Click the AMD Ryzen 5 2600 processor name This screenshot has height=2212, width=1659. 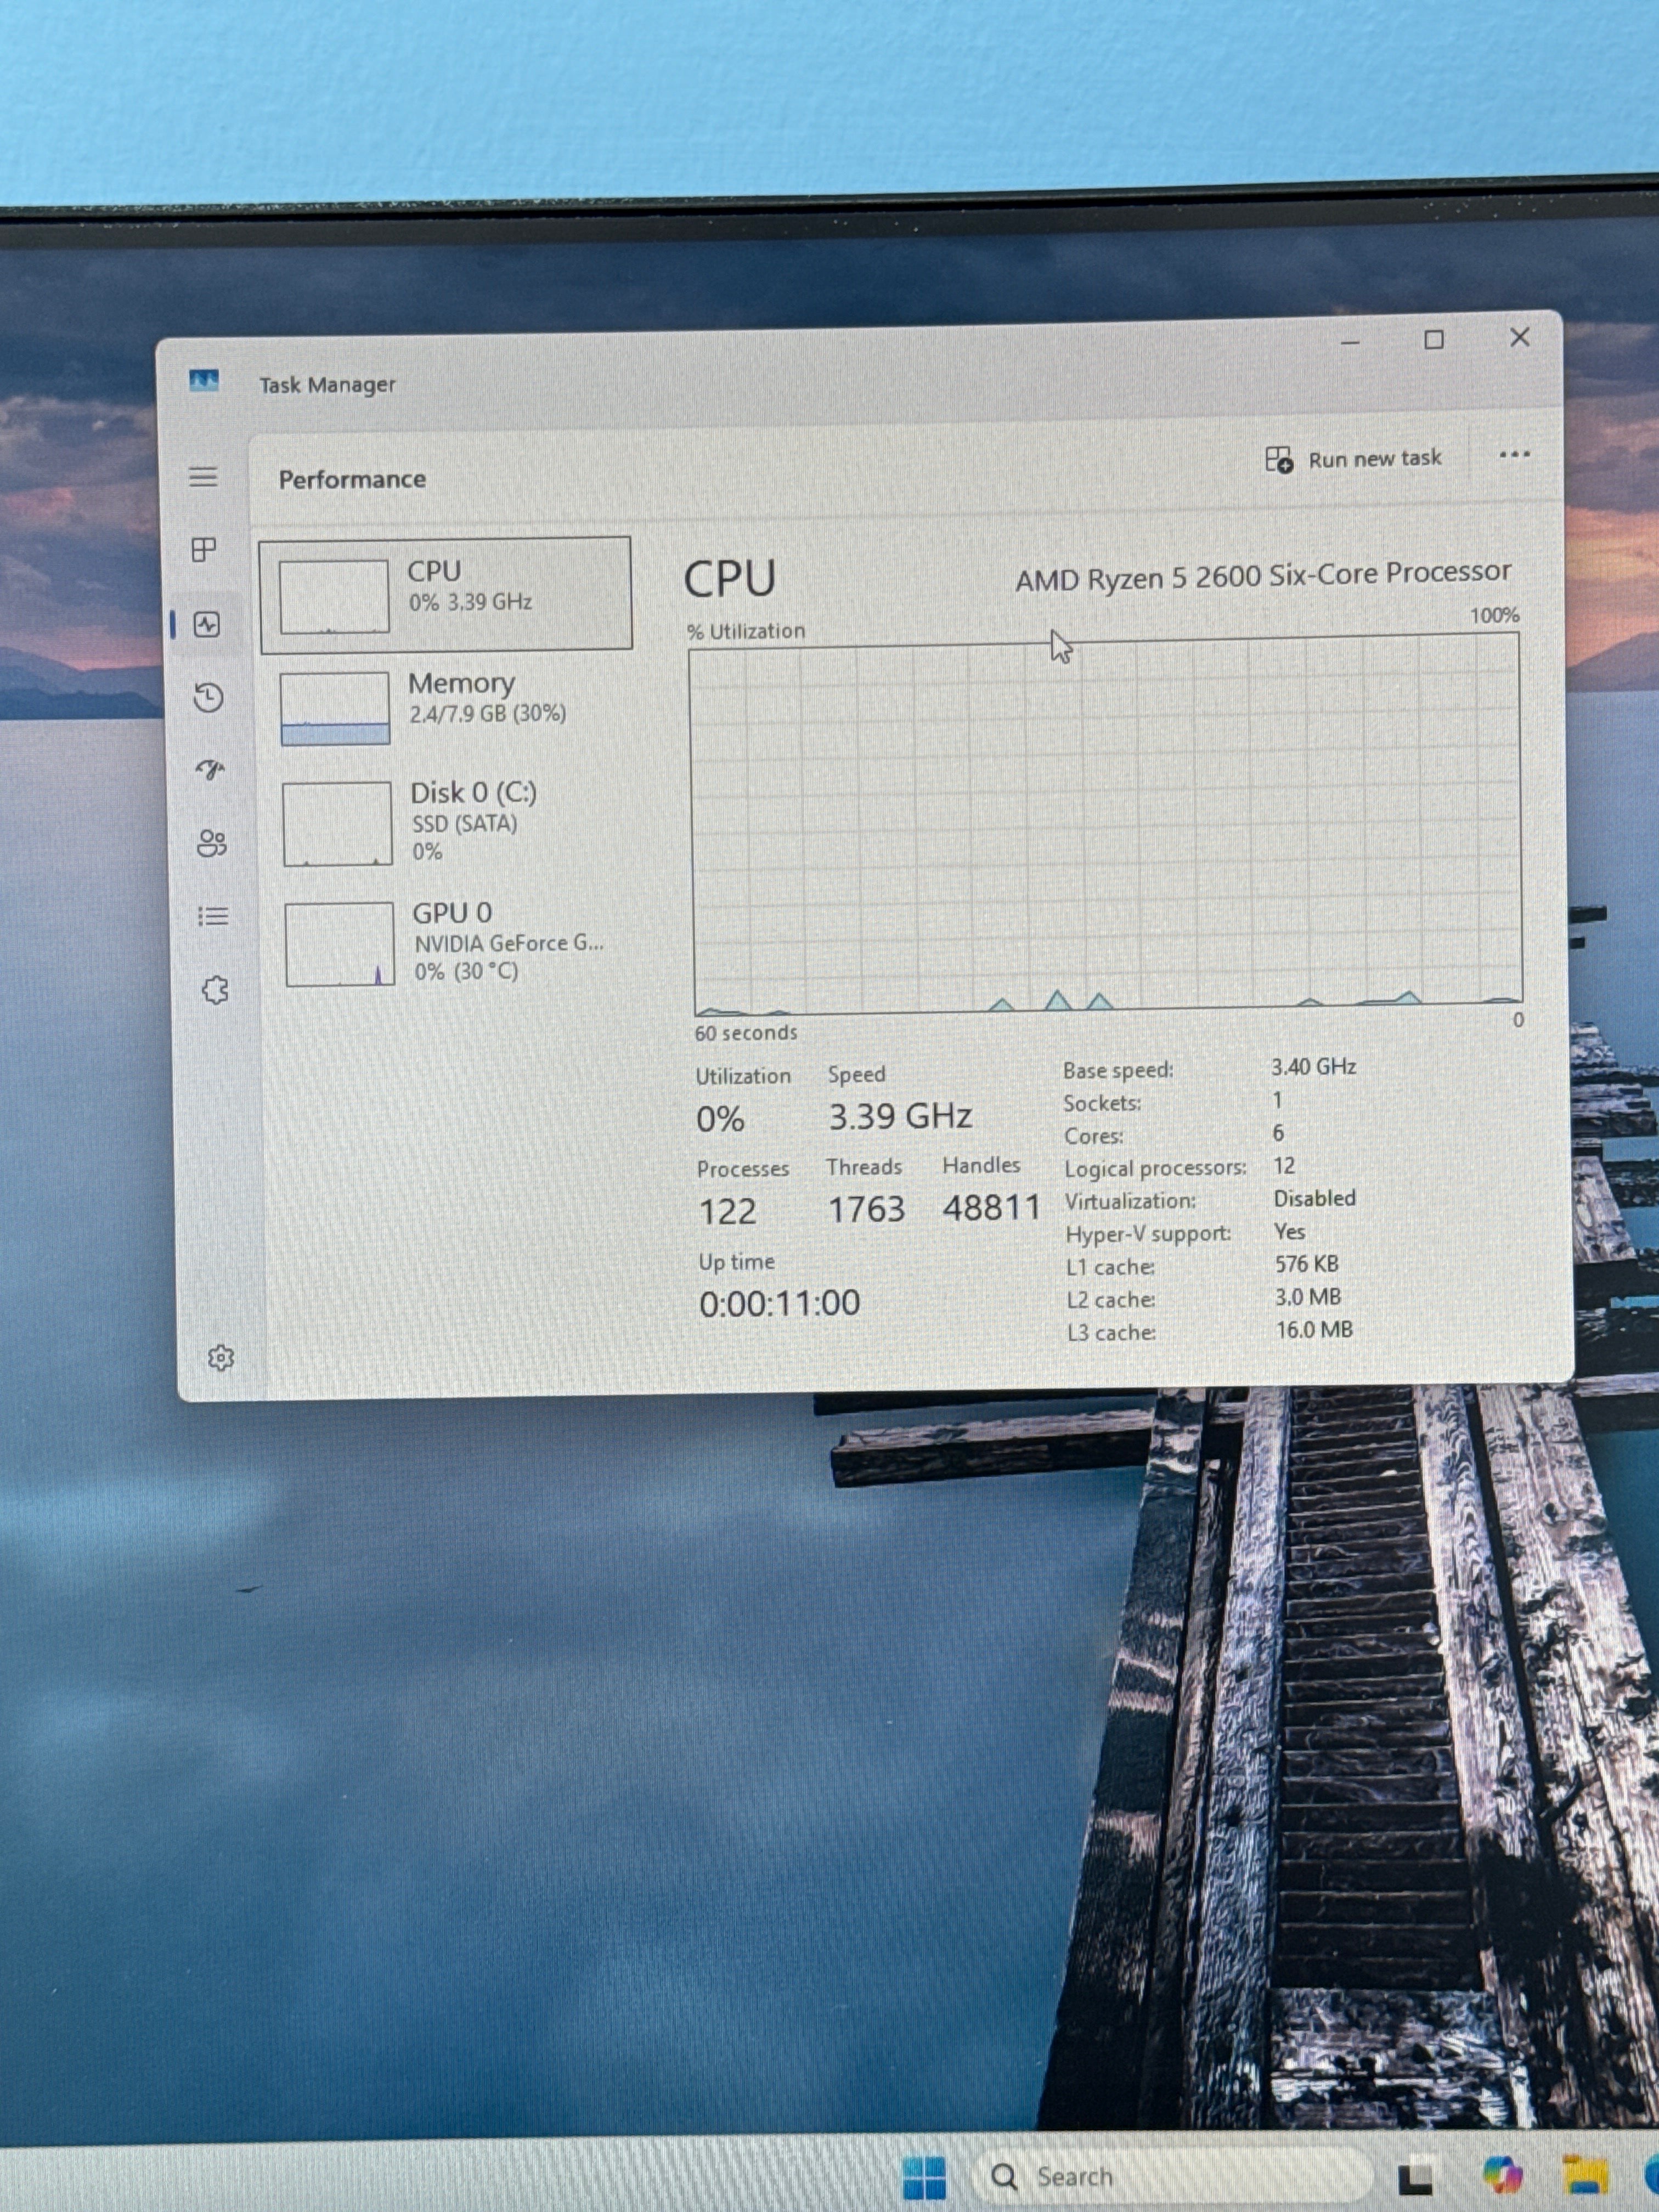pyautogui.click(x=1263, y=576)
